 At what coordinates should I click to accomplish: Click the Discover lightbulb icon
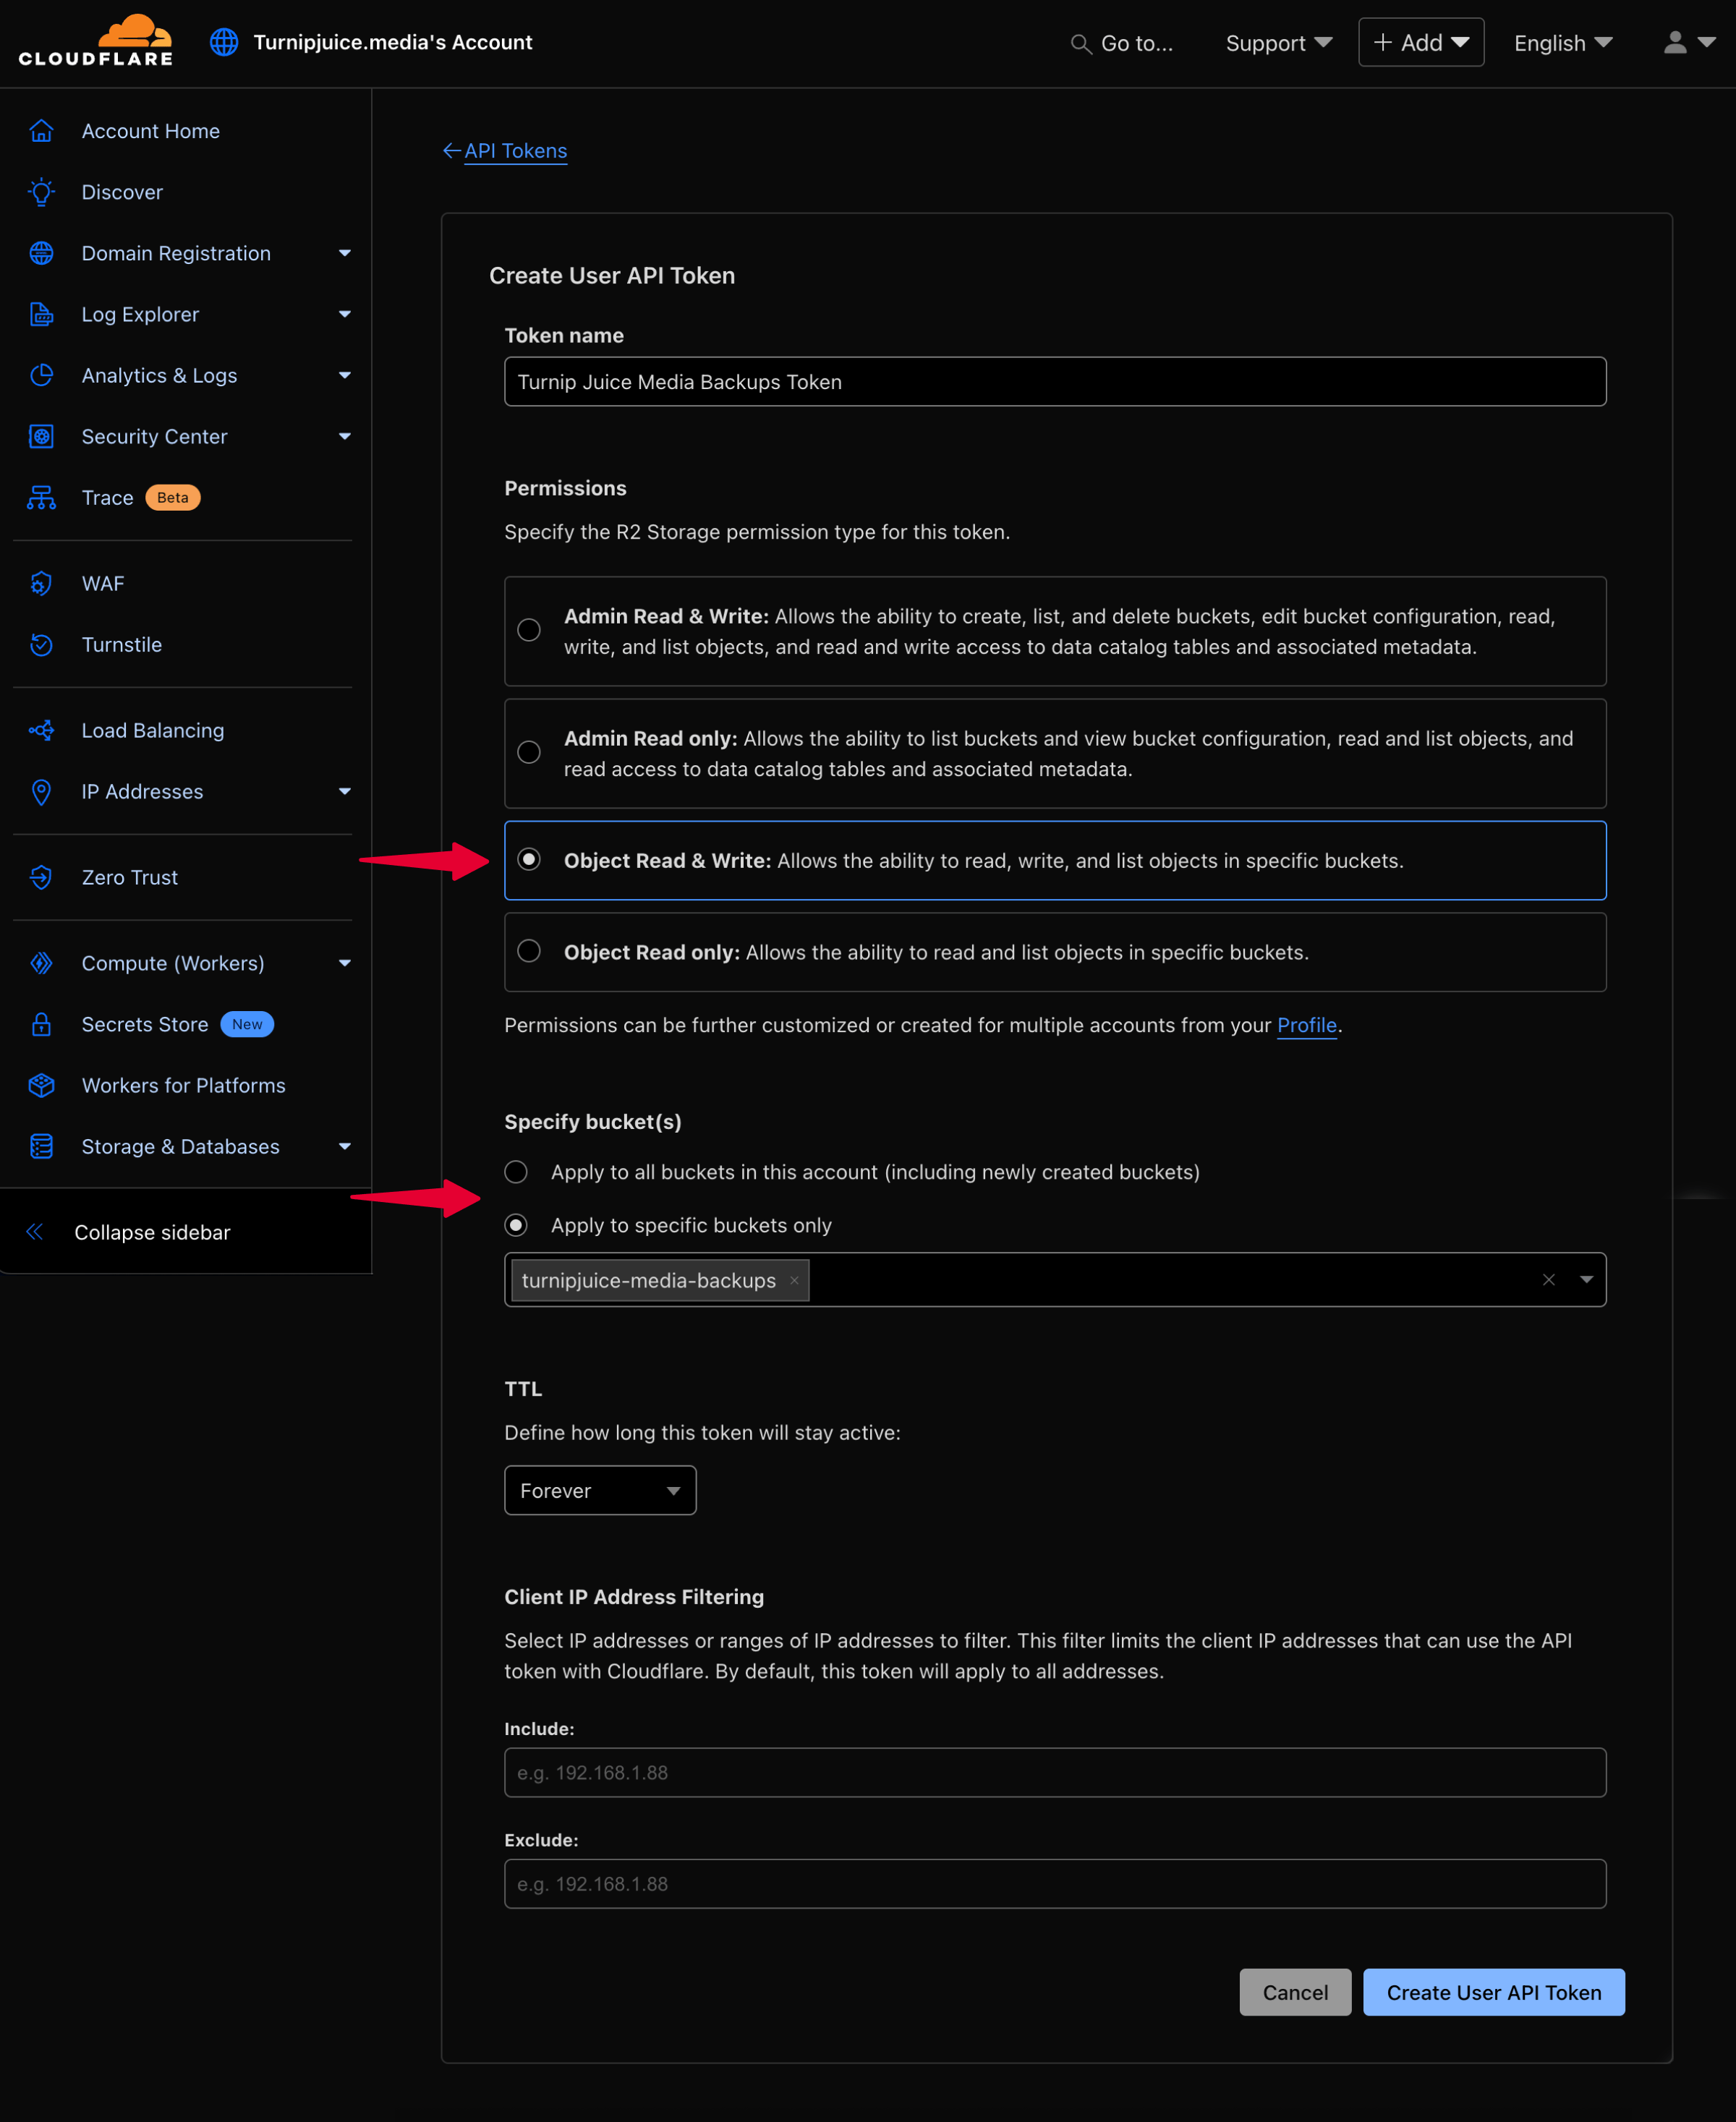(41, 192)
